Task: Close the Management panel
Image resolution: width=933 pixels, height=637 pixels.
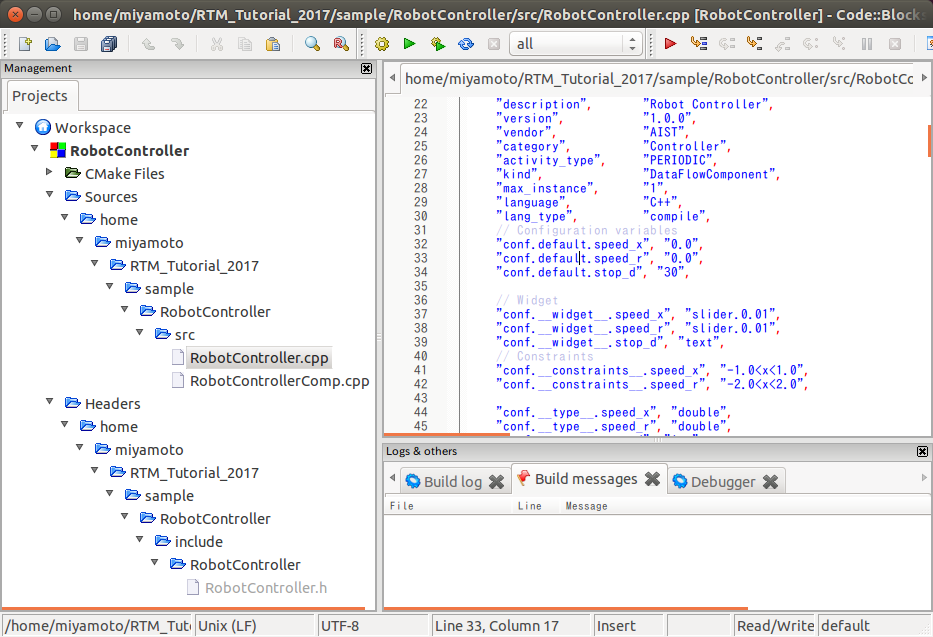Action: pyautogui.click(x=366, y=69)
